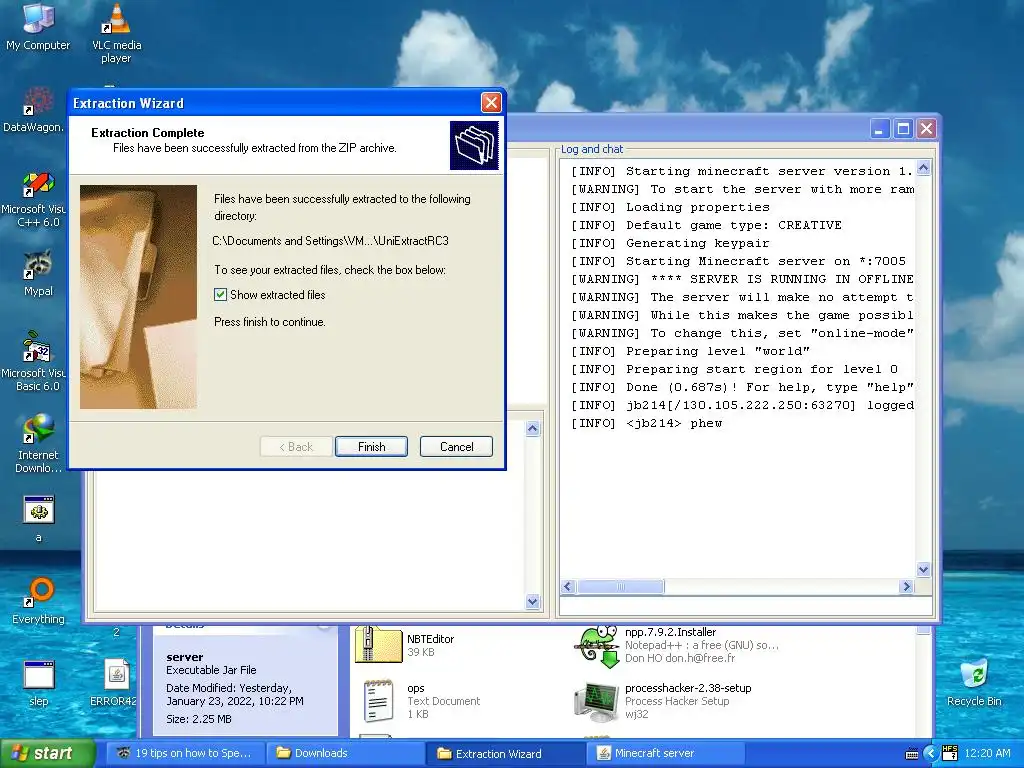Click 'Default game type: CREATIVE' log line
Screen dimensions: 1024x768
pos(707,225)
